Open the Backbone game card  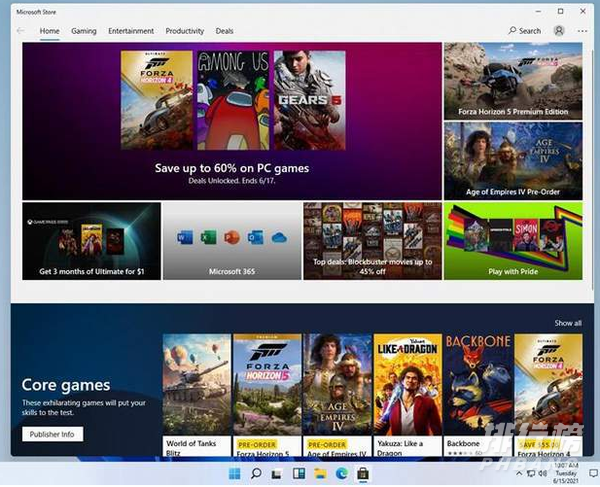(478, 395)
